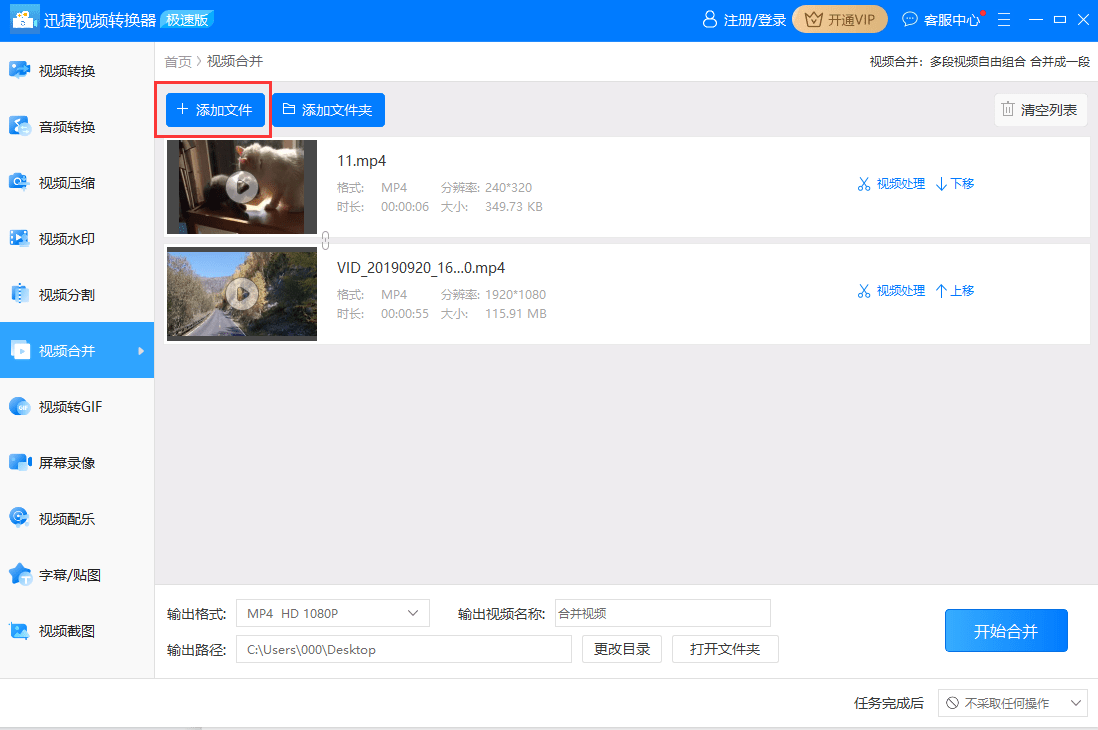
Task: Click the 349.73 KB size value
Action: [x=513, y=207]
